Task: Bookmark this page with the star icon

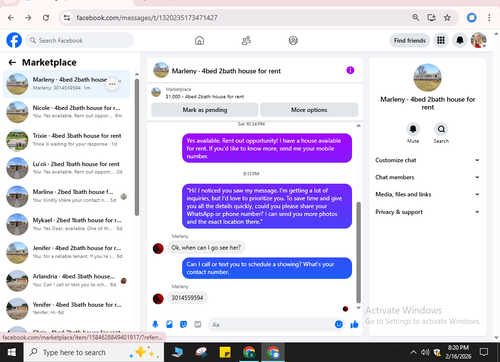Action: click(x=447, y=18)
